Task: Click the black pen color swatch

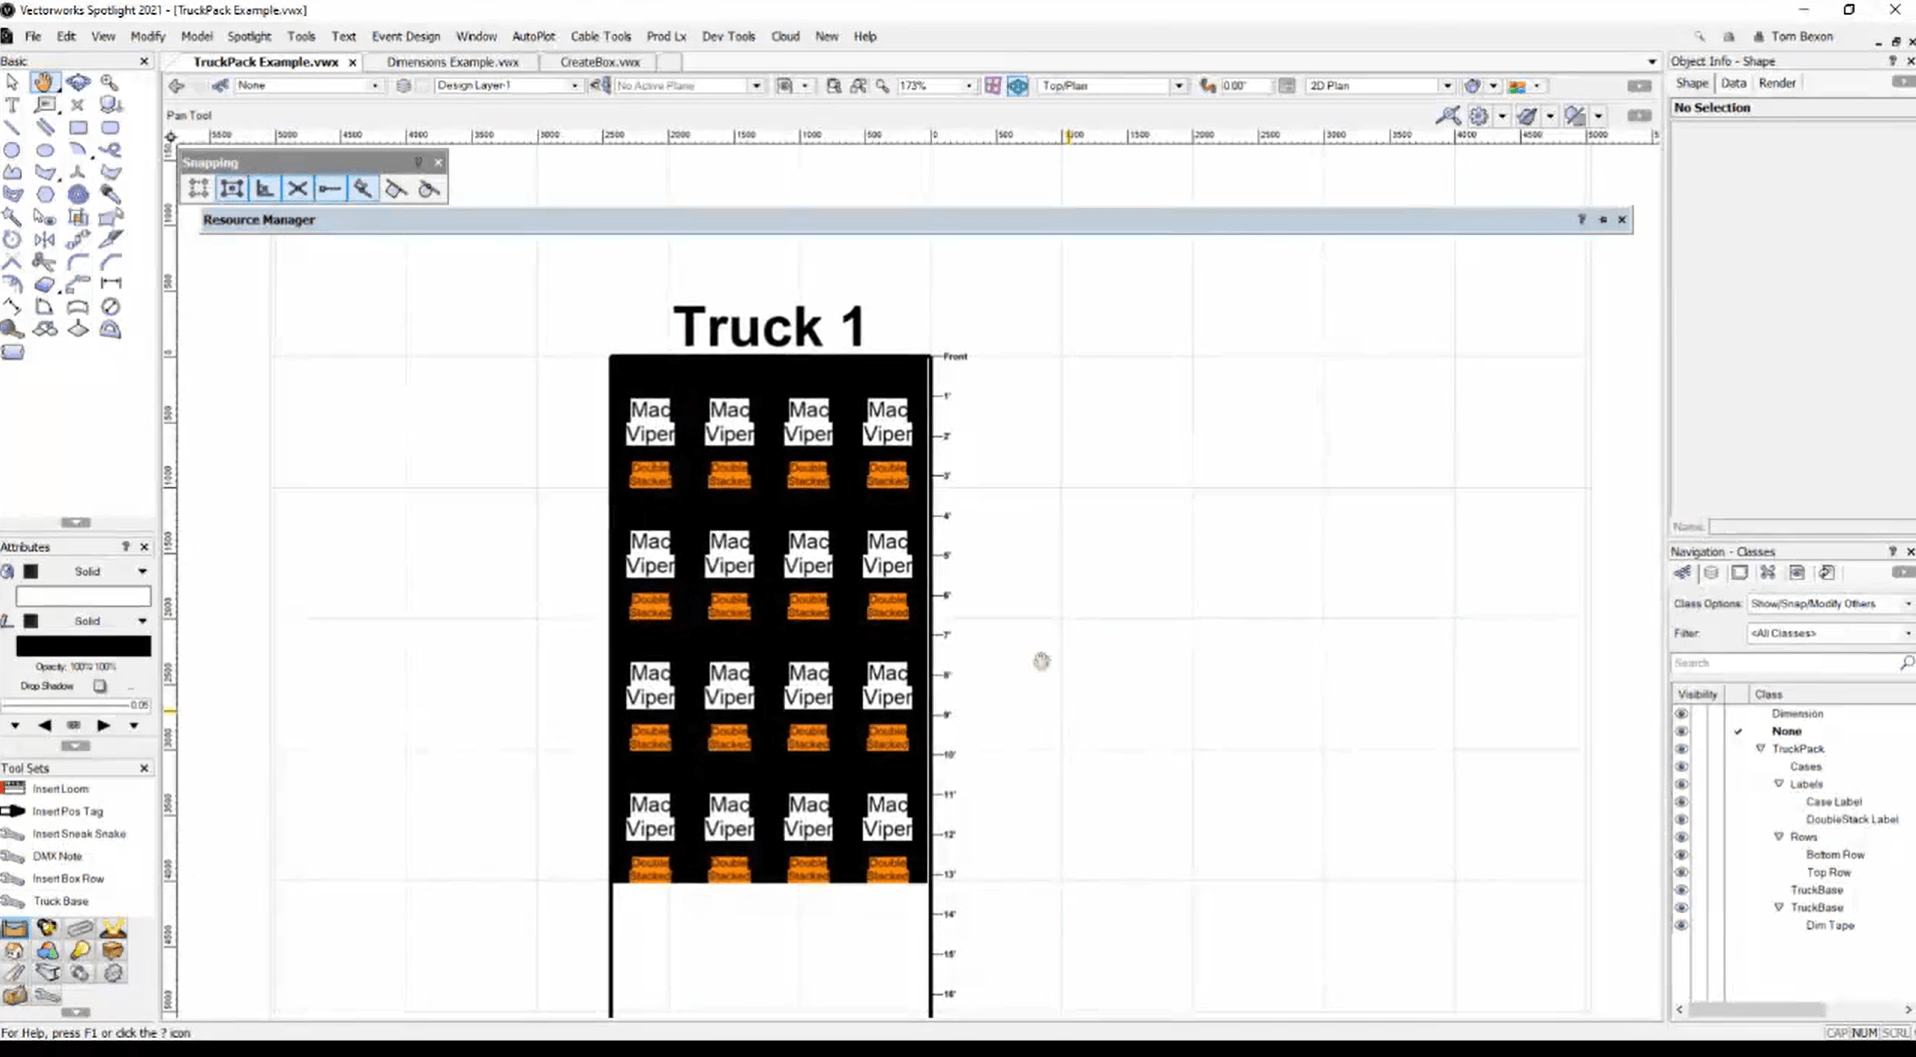Action: pyautogui.click(x=83, y=647)
